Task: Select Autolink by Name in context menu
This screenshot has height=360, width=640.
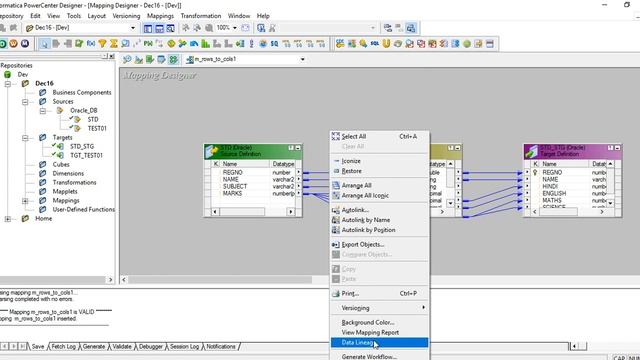Action: coord(380,220)
